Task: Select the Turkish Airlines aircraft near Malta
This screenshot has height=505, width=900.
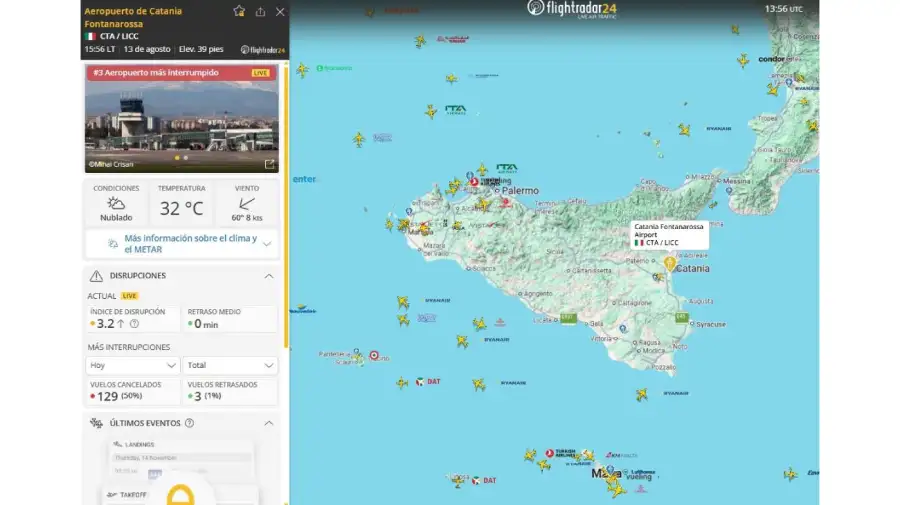Action: 530,456
